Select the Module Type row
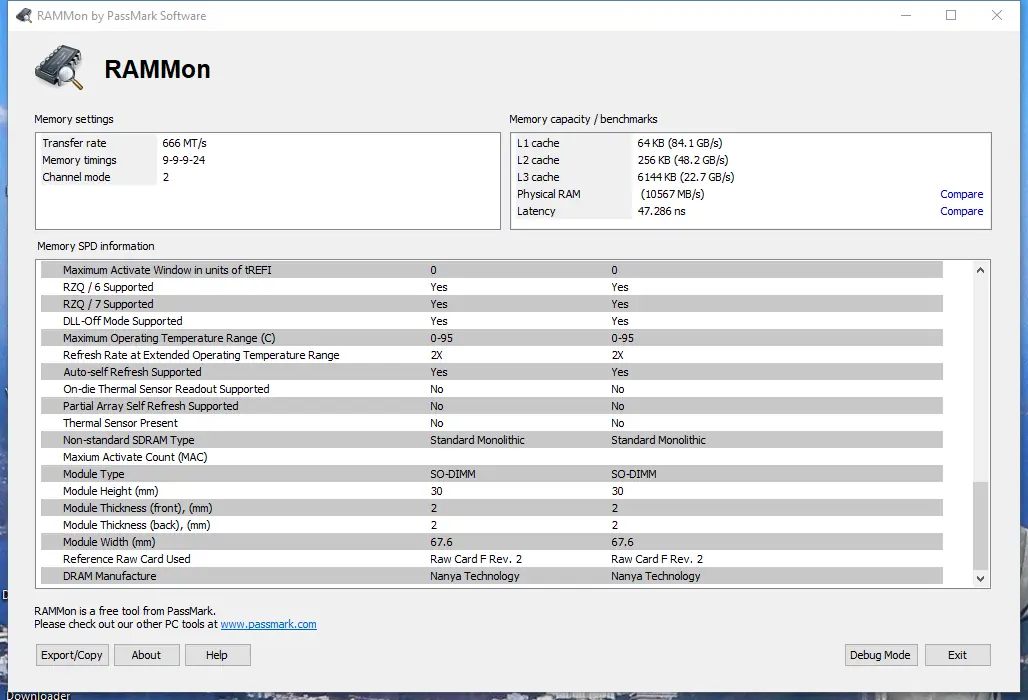Viewport: 1028px width, 700px height. [492, 475]
